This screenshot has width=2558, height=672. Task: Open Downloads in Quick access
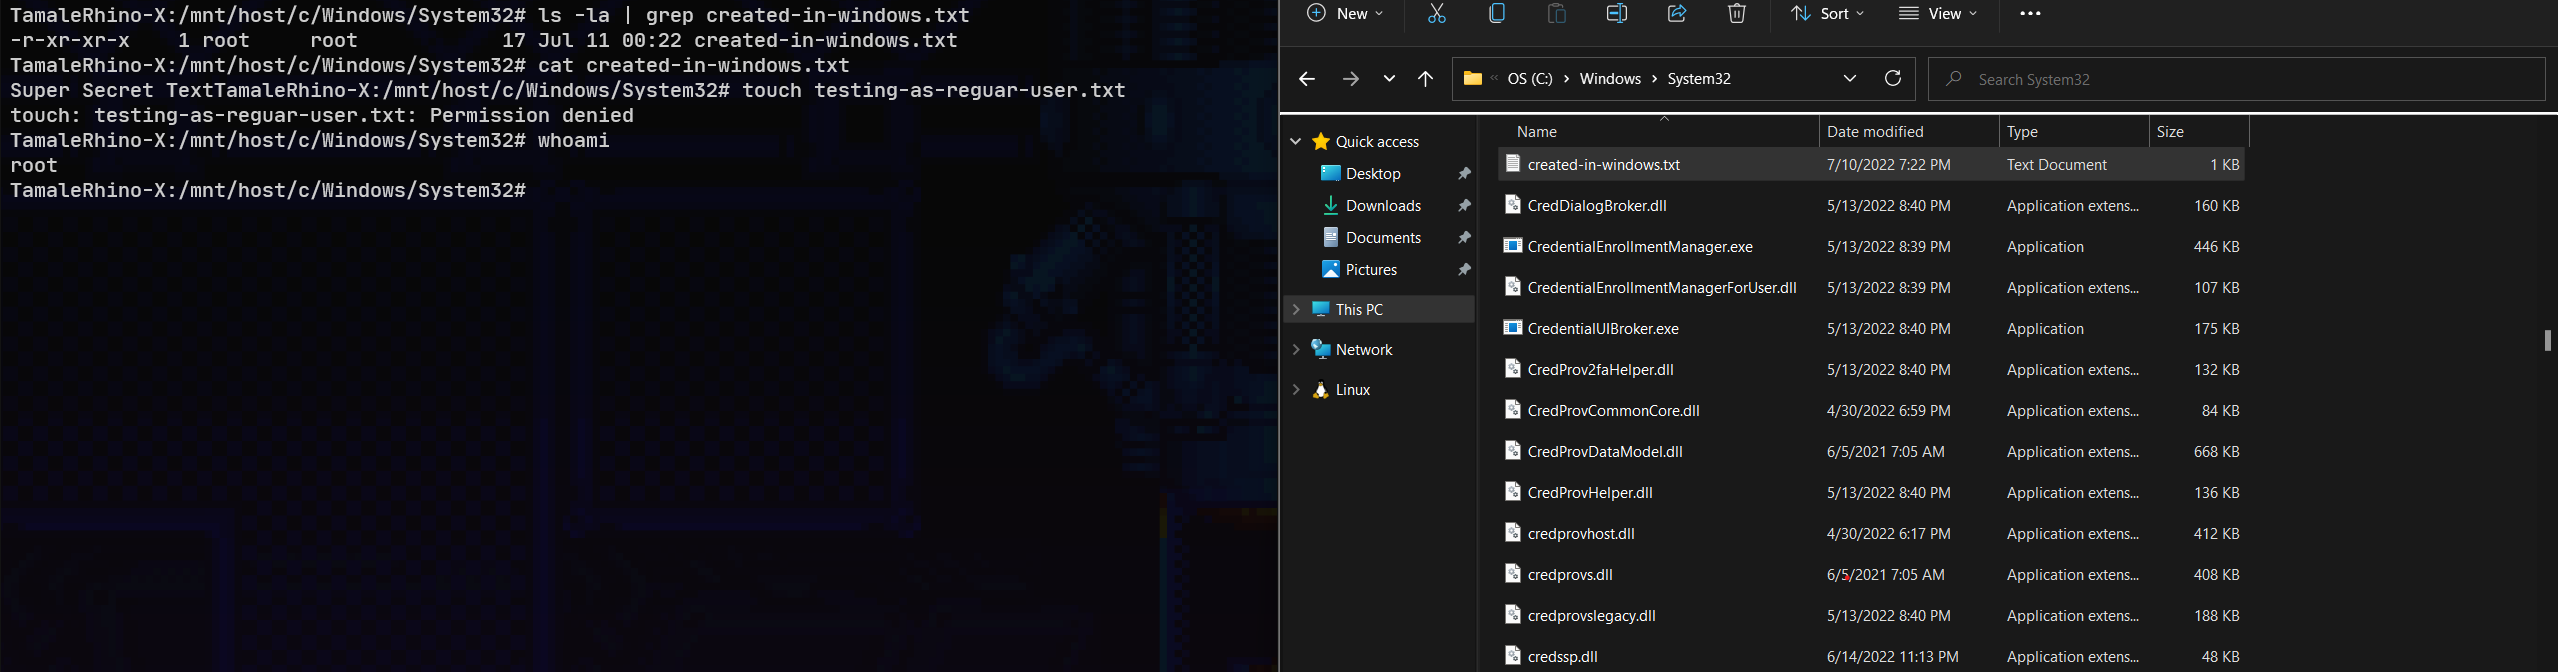pos(1383,206)
